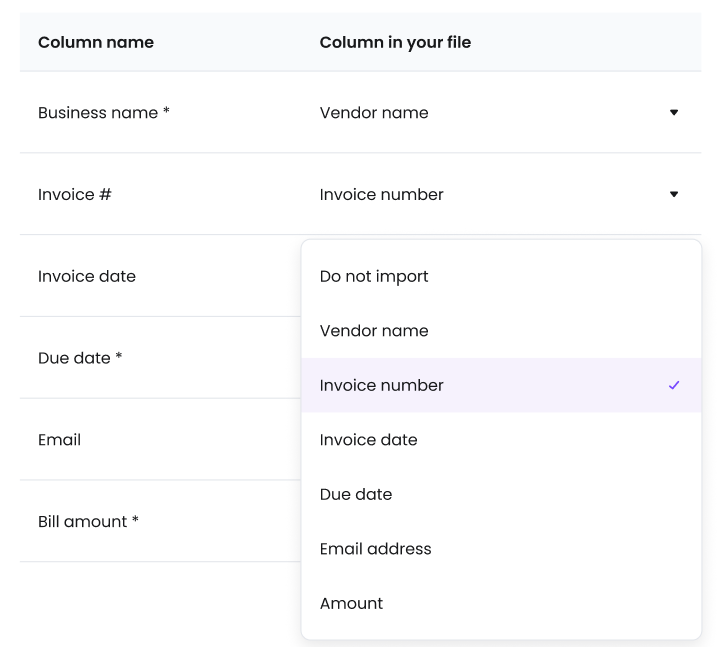
Task: Pick the highlighted 'Invoice number' list option
Action: (382, 385)
